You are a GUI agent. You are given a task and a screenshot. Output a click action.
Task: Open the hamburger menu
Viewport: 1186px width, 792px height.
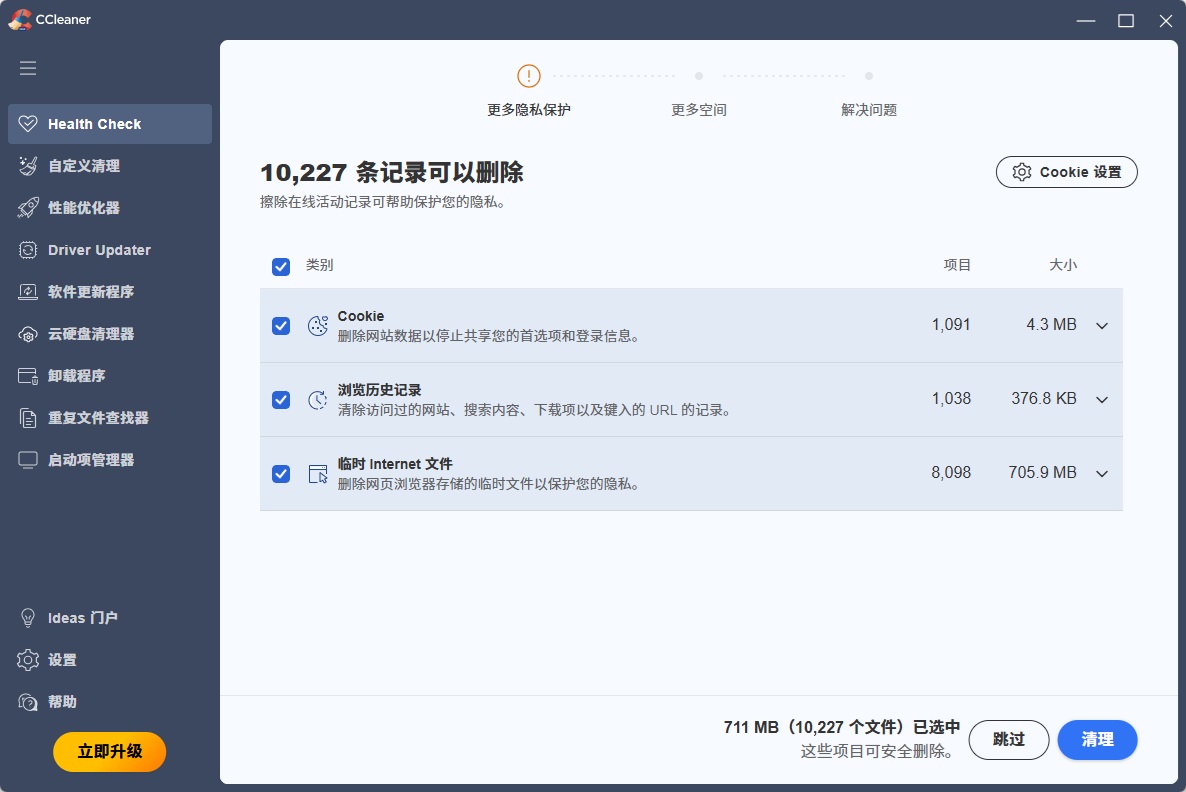(x=28, y=68)
